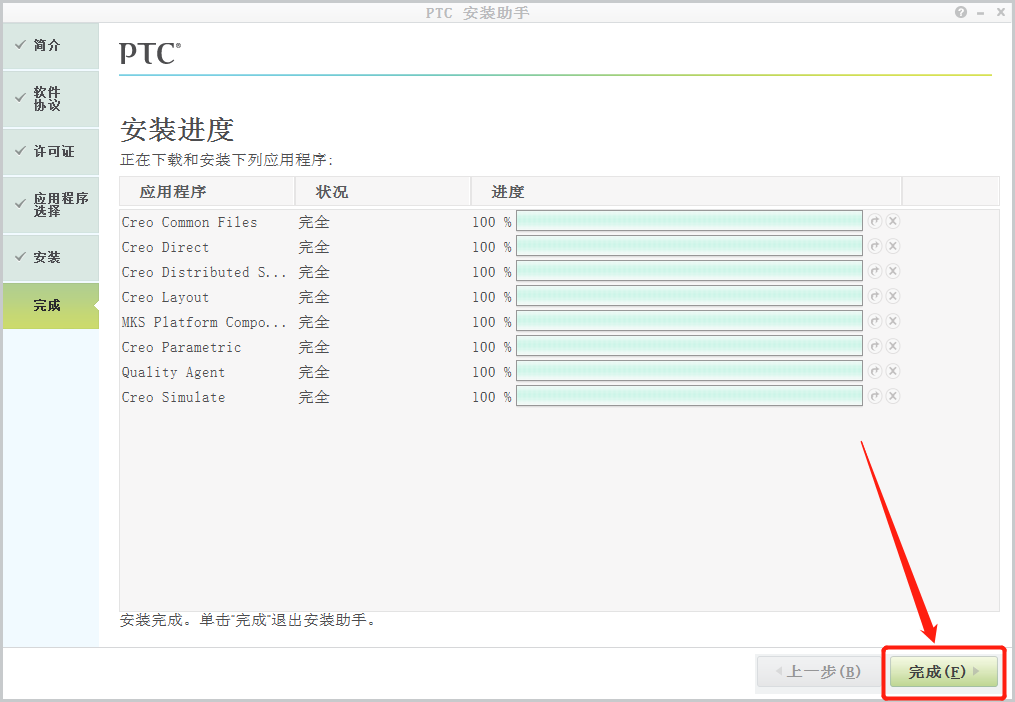Click the 100 % value for Creo Layout

click(x=491, y=297)
